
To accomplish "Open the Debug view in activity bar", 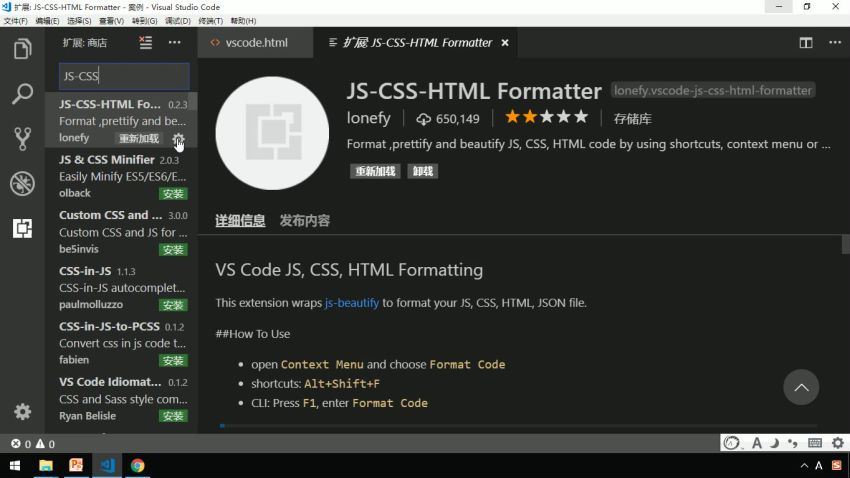I will point(22,184).
